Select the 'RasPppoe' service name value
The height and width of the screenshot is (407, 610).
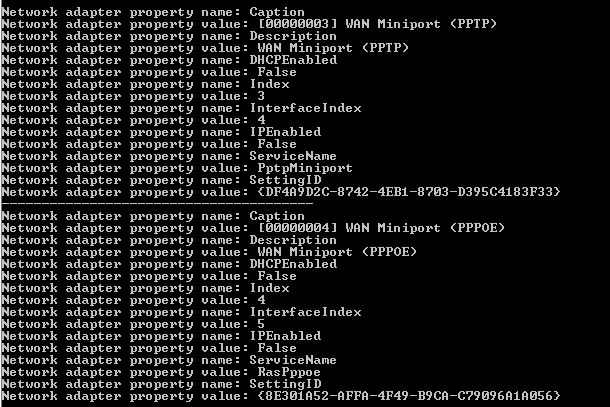point(288,372)
